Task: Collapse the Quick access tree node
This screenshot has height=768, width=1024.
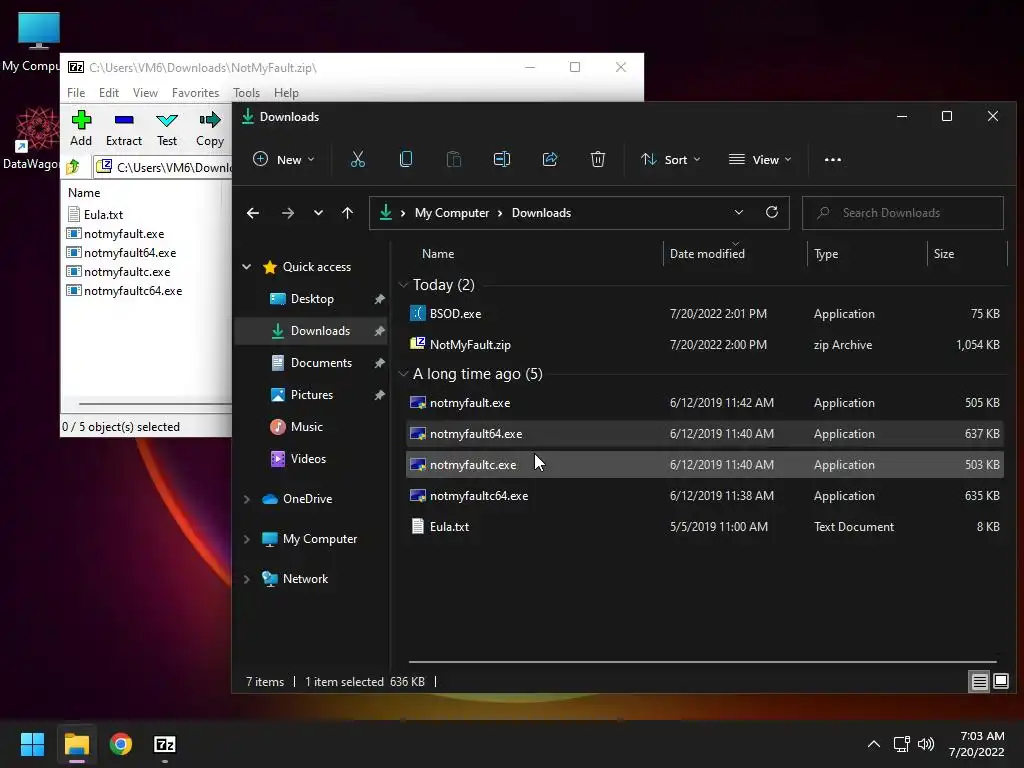Action: [x=247, y=266]
